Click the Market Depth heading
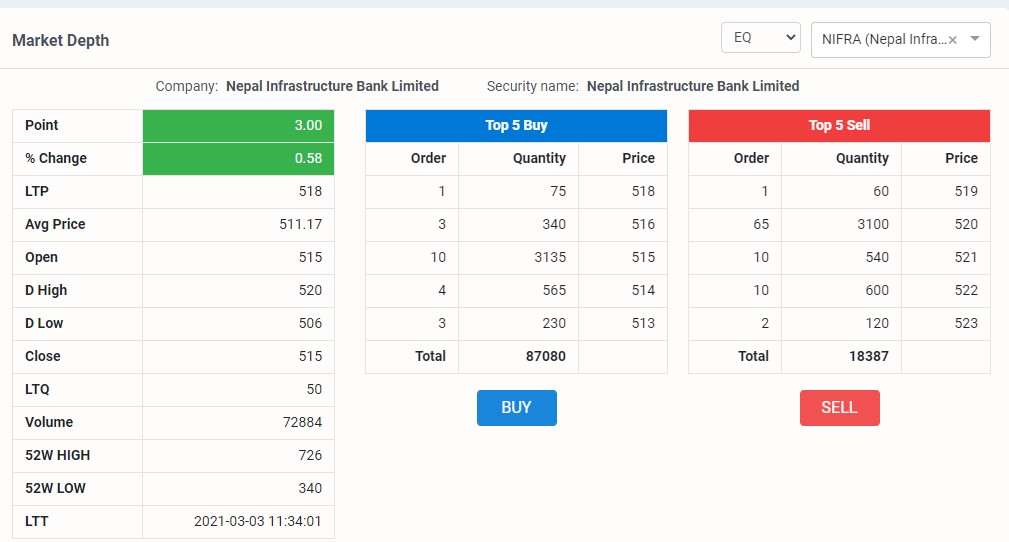 60,41
